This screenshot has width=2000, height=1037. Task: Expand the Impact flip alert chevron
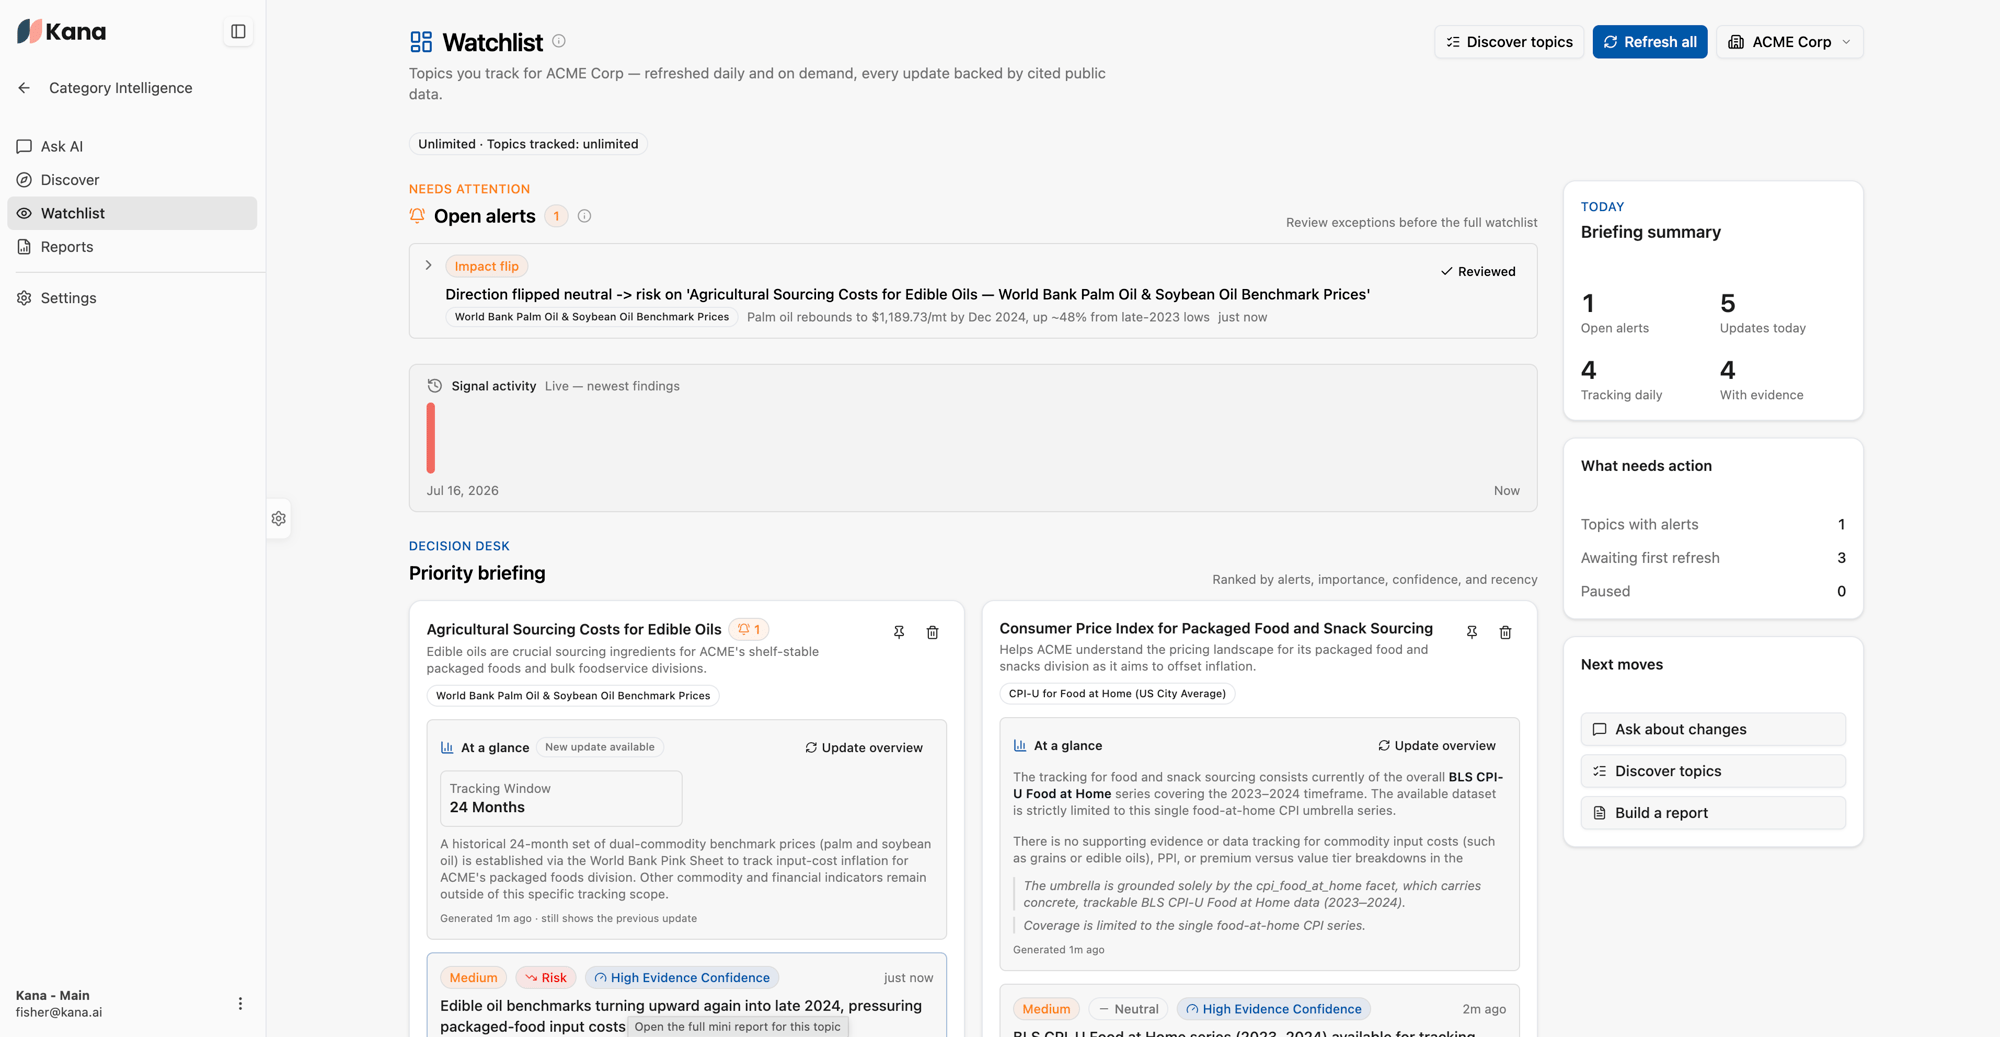429,265
